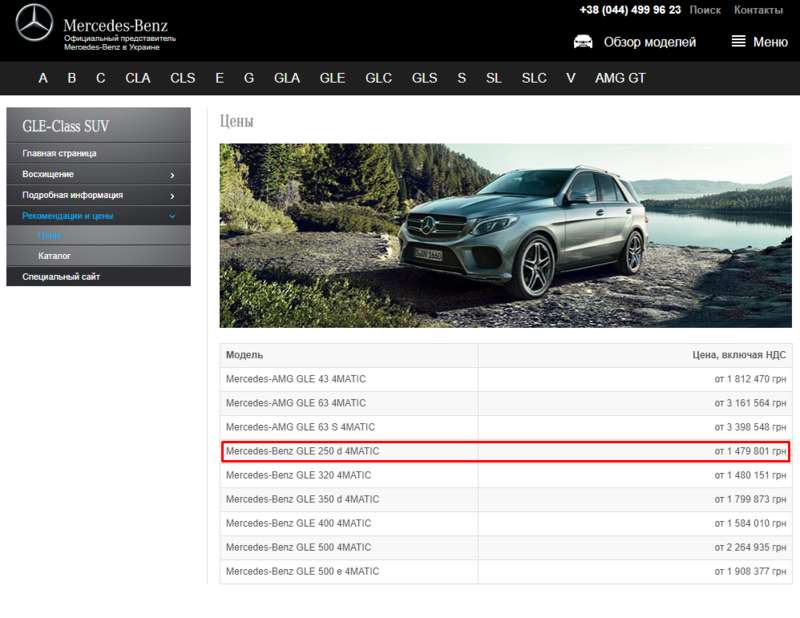Viewport: 800px width, 618px height.
Task: Click the GLE SUV banner image
Action: point(505,235)
